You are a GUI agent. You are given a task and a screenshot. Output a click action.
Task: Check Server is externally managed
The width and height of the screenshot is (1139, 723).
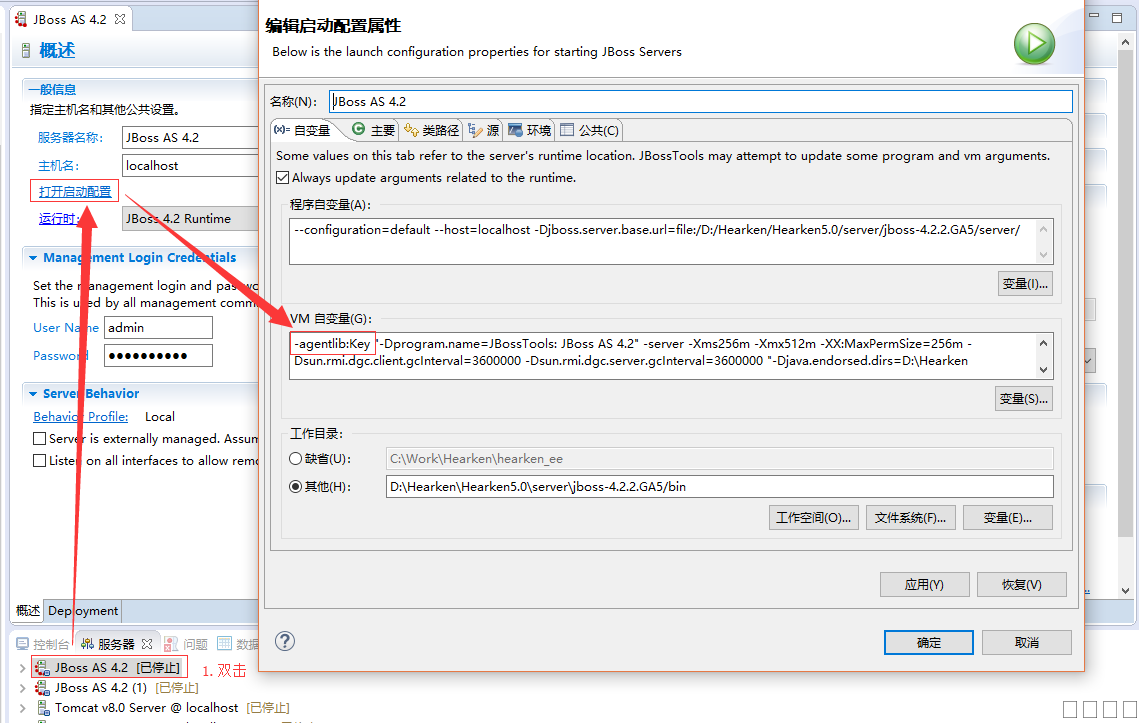(40, 439)
